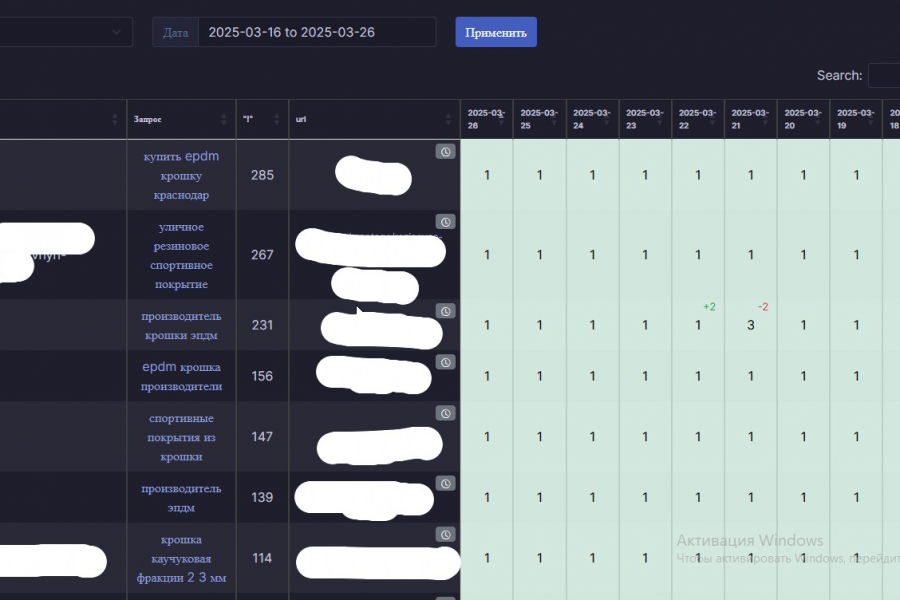Sort by the 2025-03-19 column header

[856, 119]
